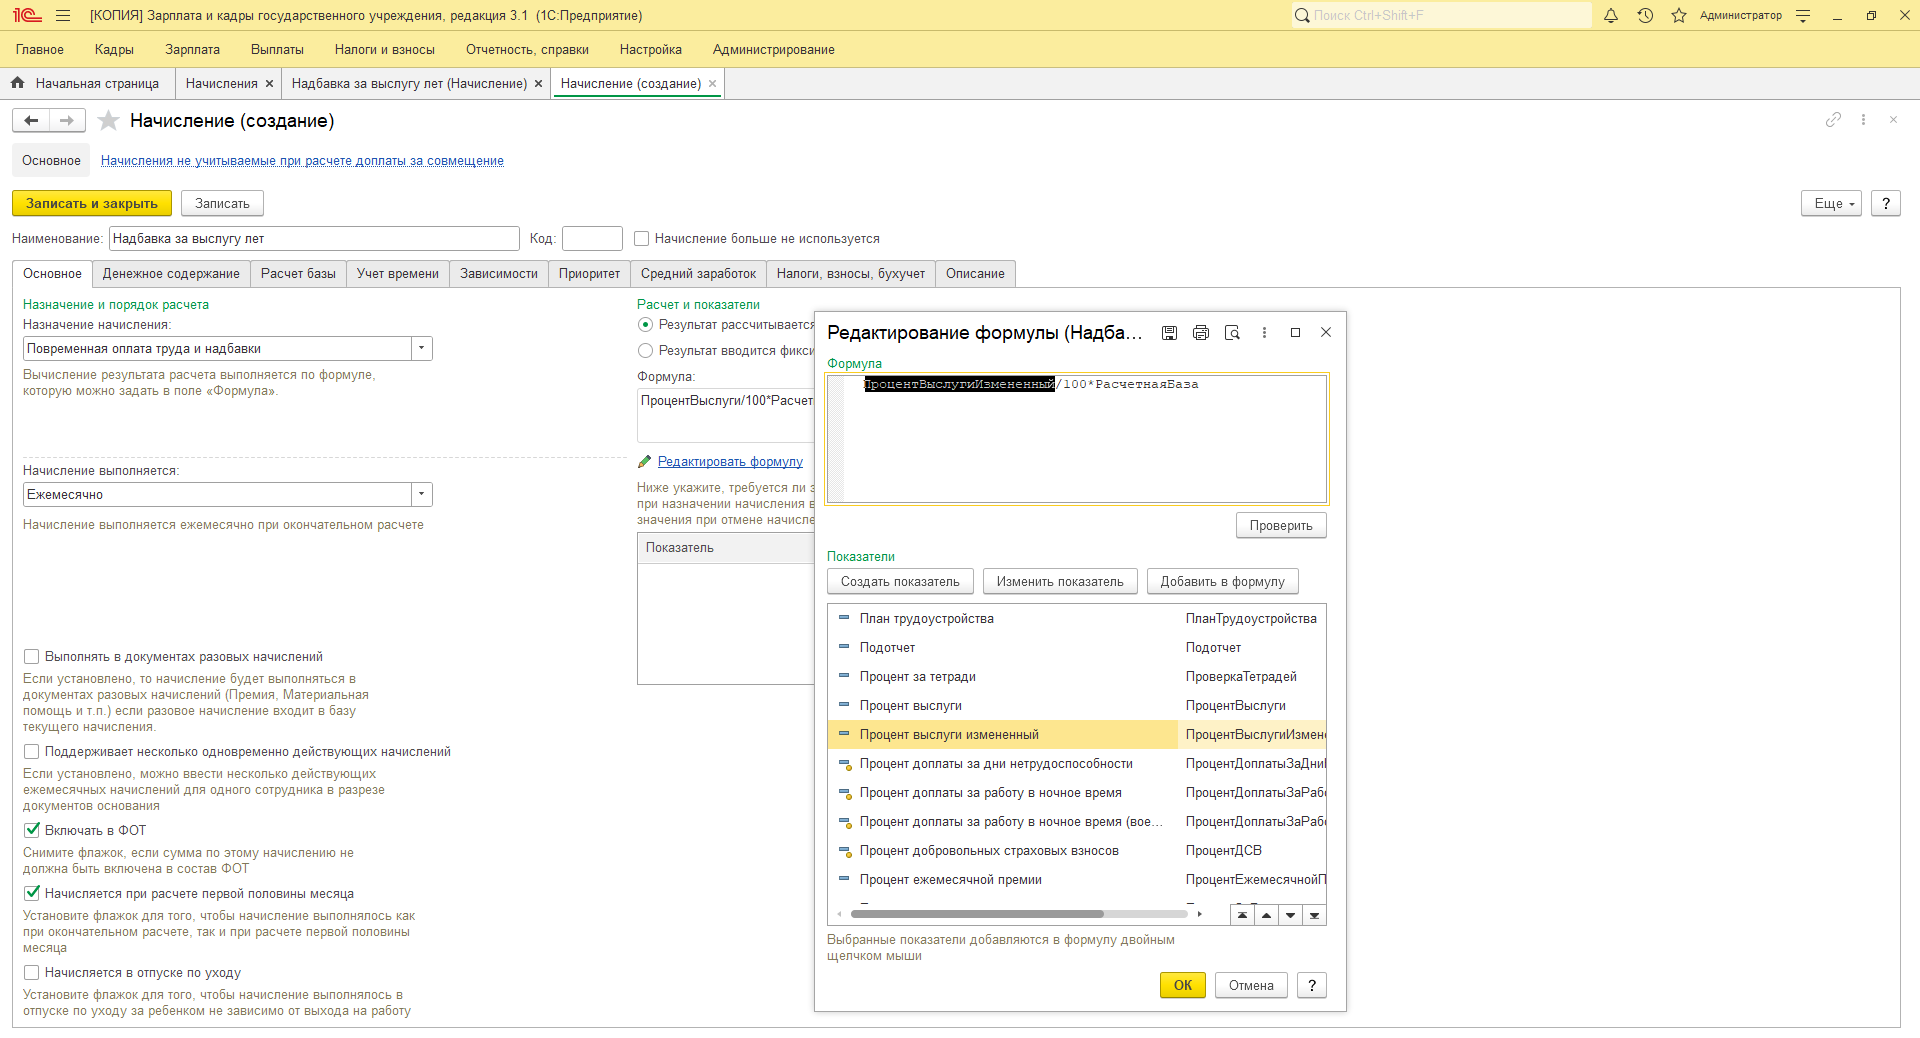This screenshot has height=1038, width=1920.
Task: Select Результат вводится фиксированной radio button
Action: [x=645, y=351]
